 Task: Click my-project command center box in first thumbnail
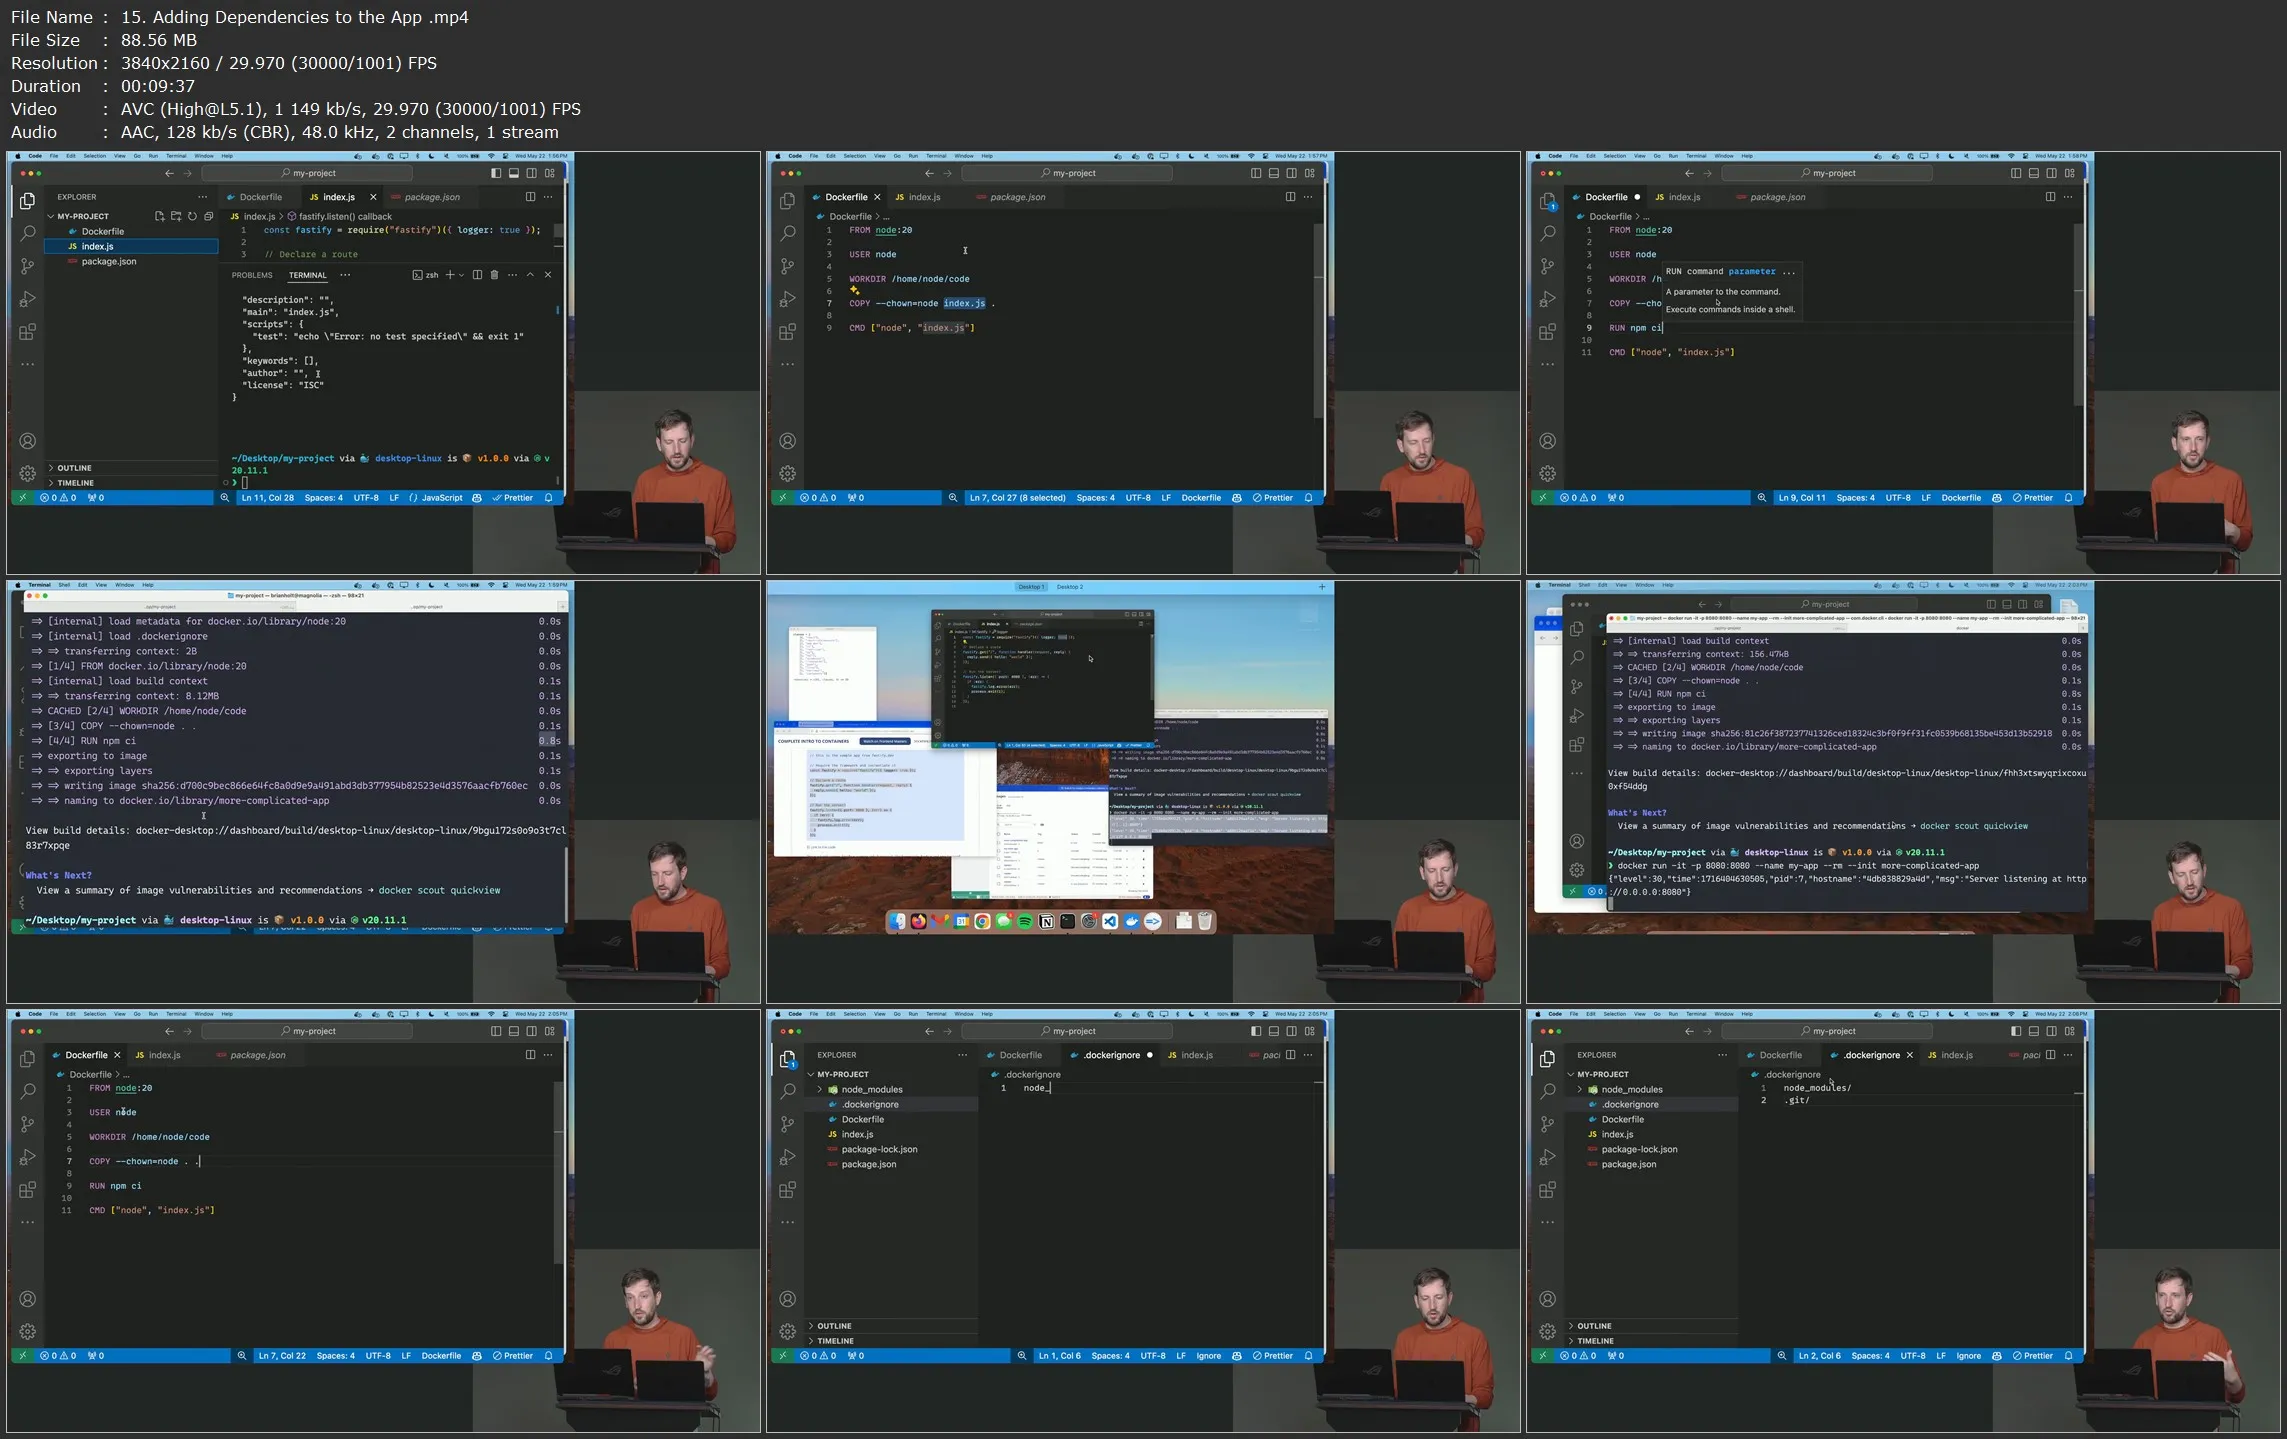[x=307, y=173]
